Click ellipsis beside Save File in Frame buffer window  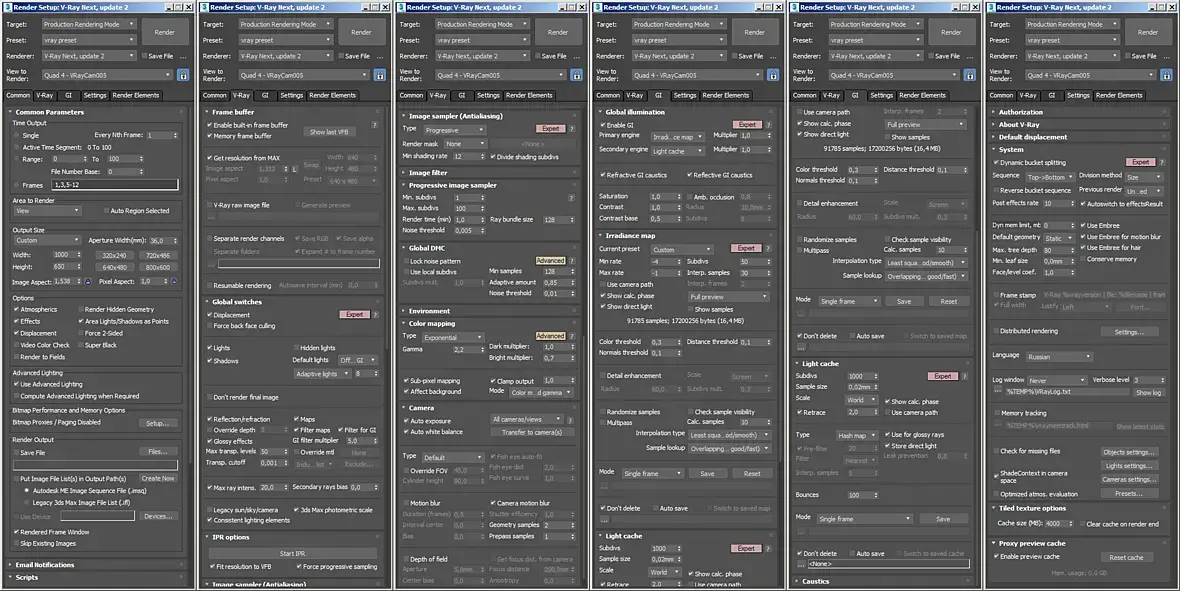click(380, 56)
